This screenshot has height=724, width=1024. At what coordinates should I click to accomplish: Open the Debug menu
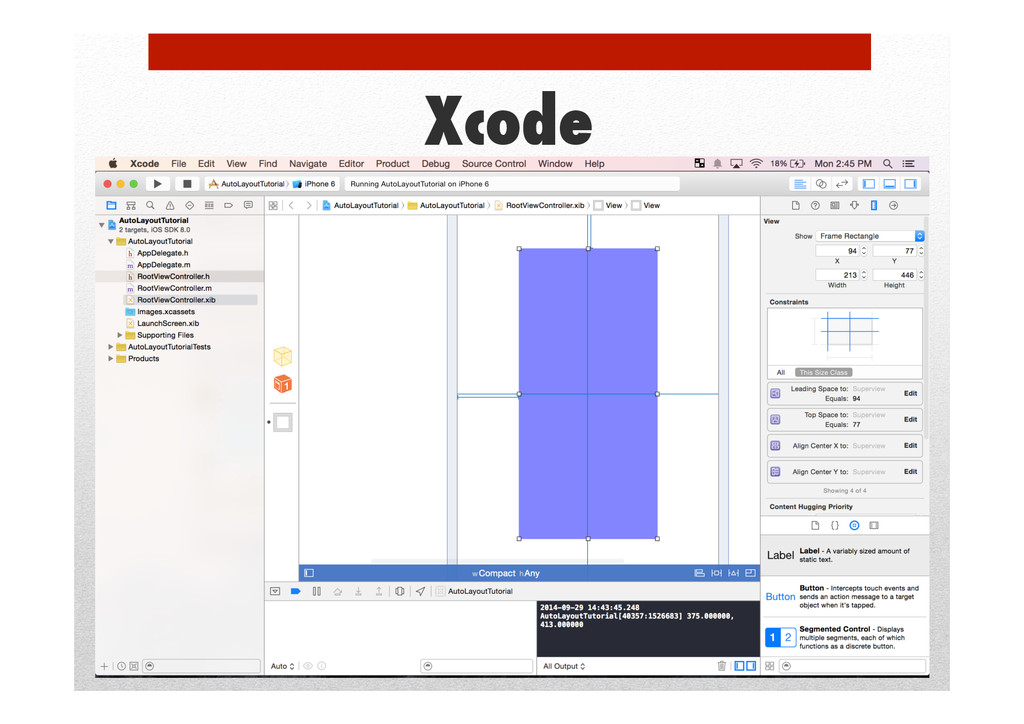pos(436,164)
